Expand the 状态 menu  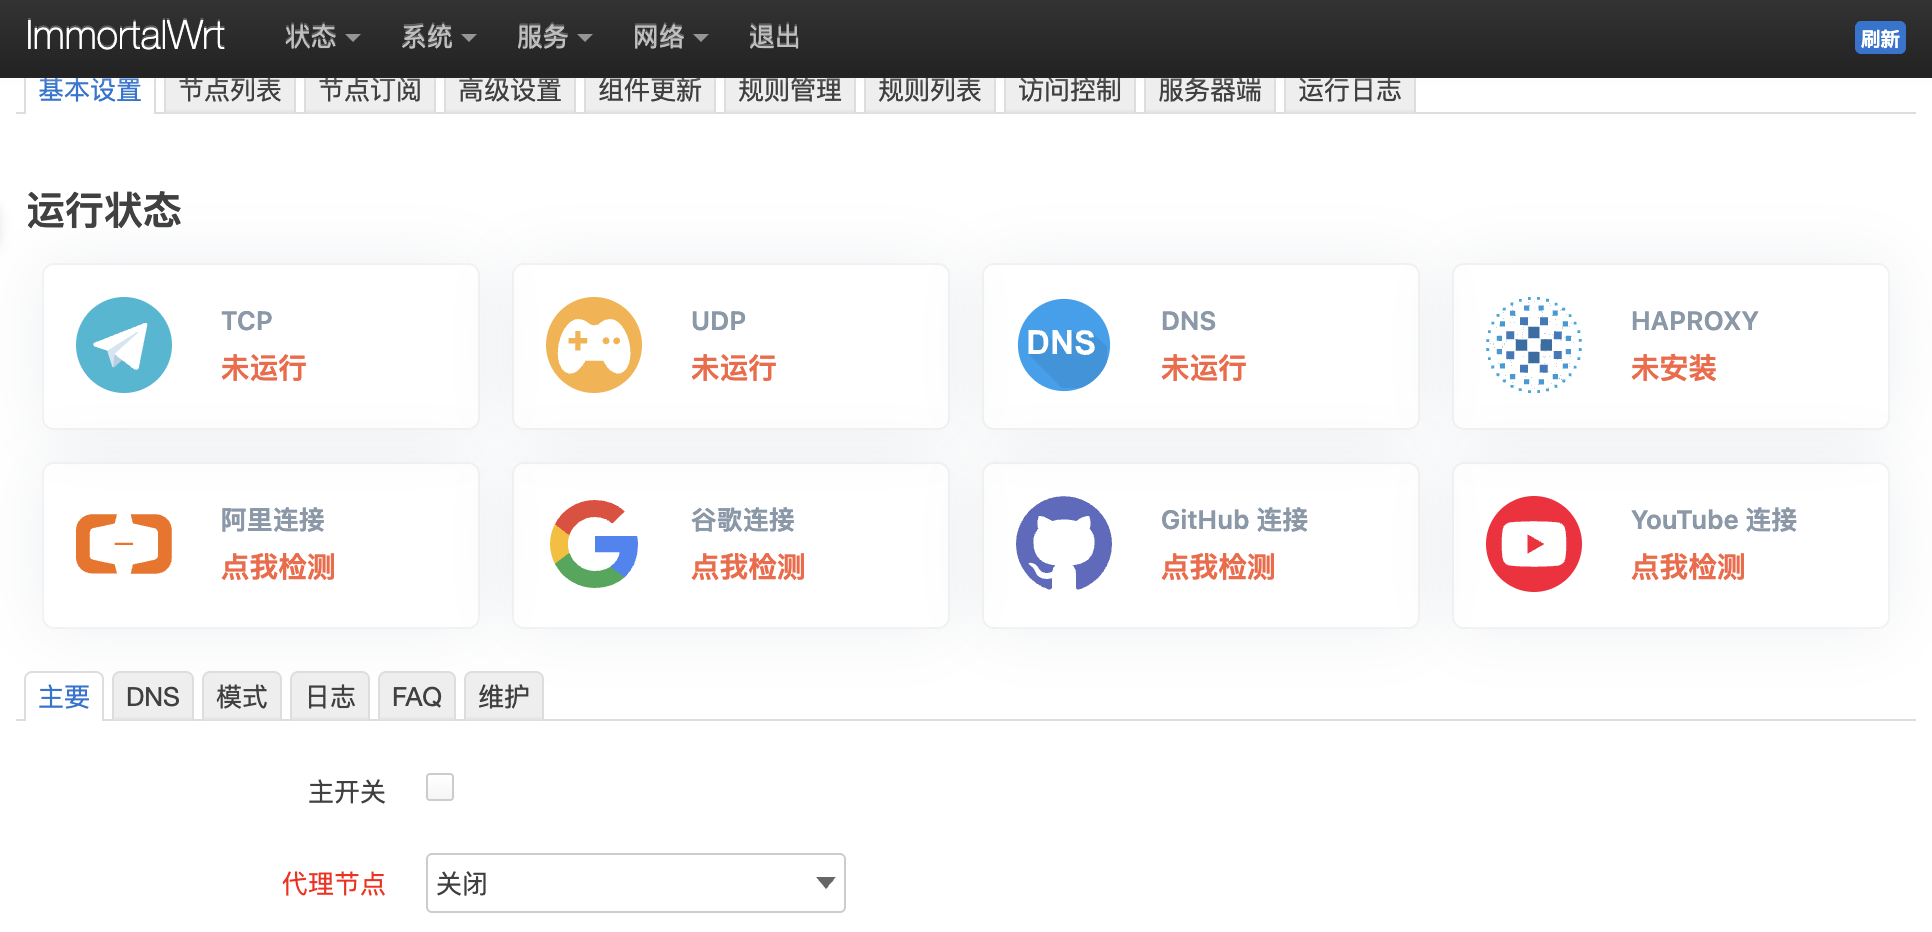322,37
